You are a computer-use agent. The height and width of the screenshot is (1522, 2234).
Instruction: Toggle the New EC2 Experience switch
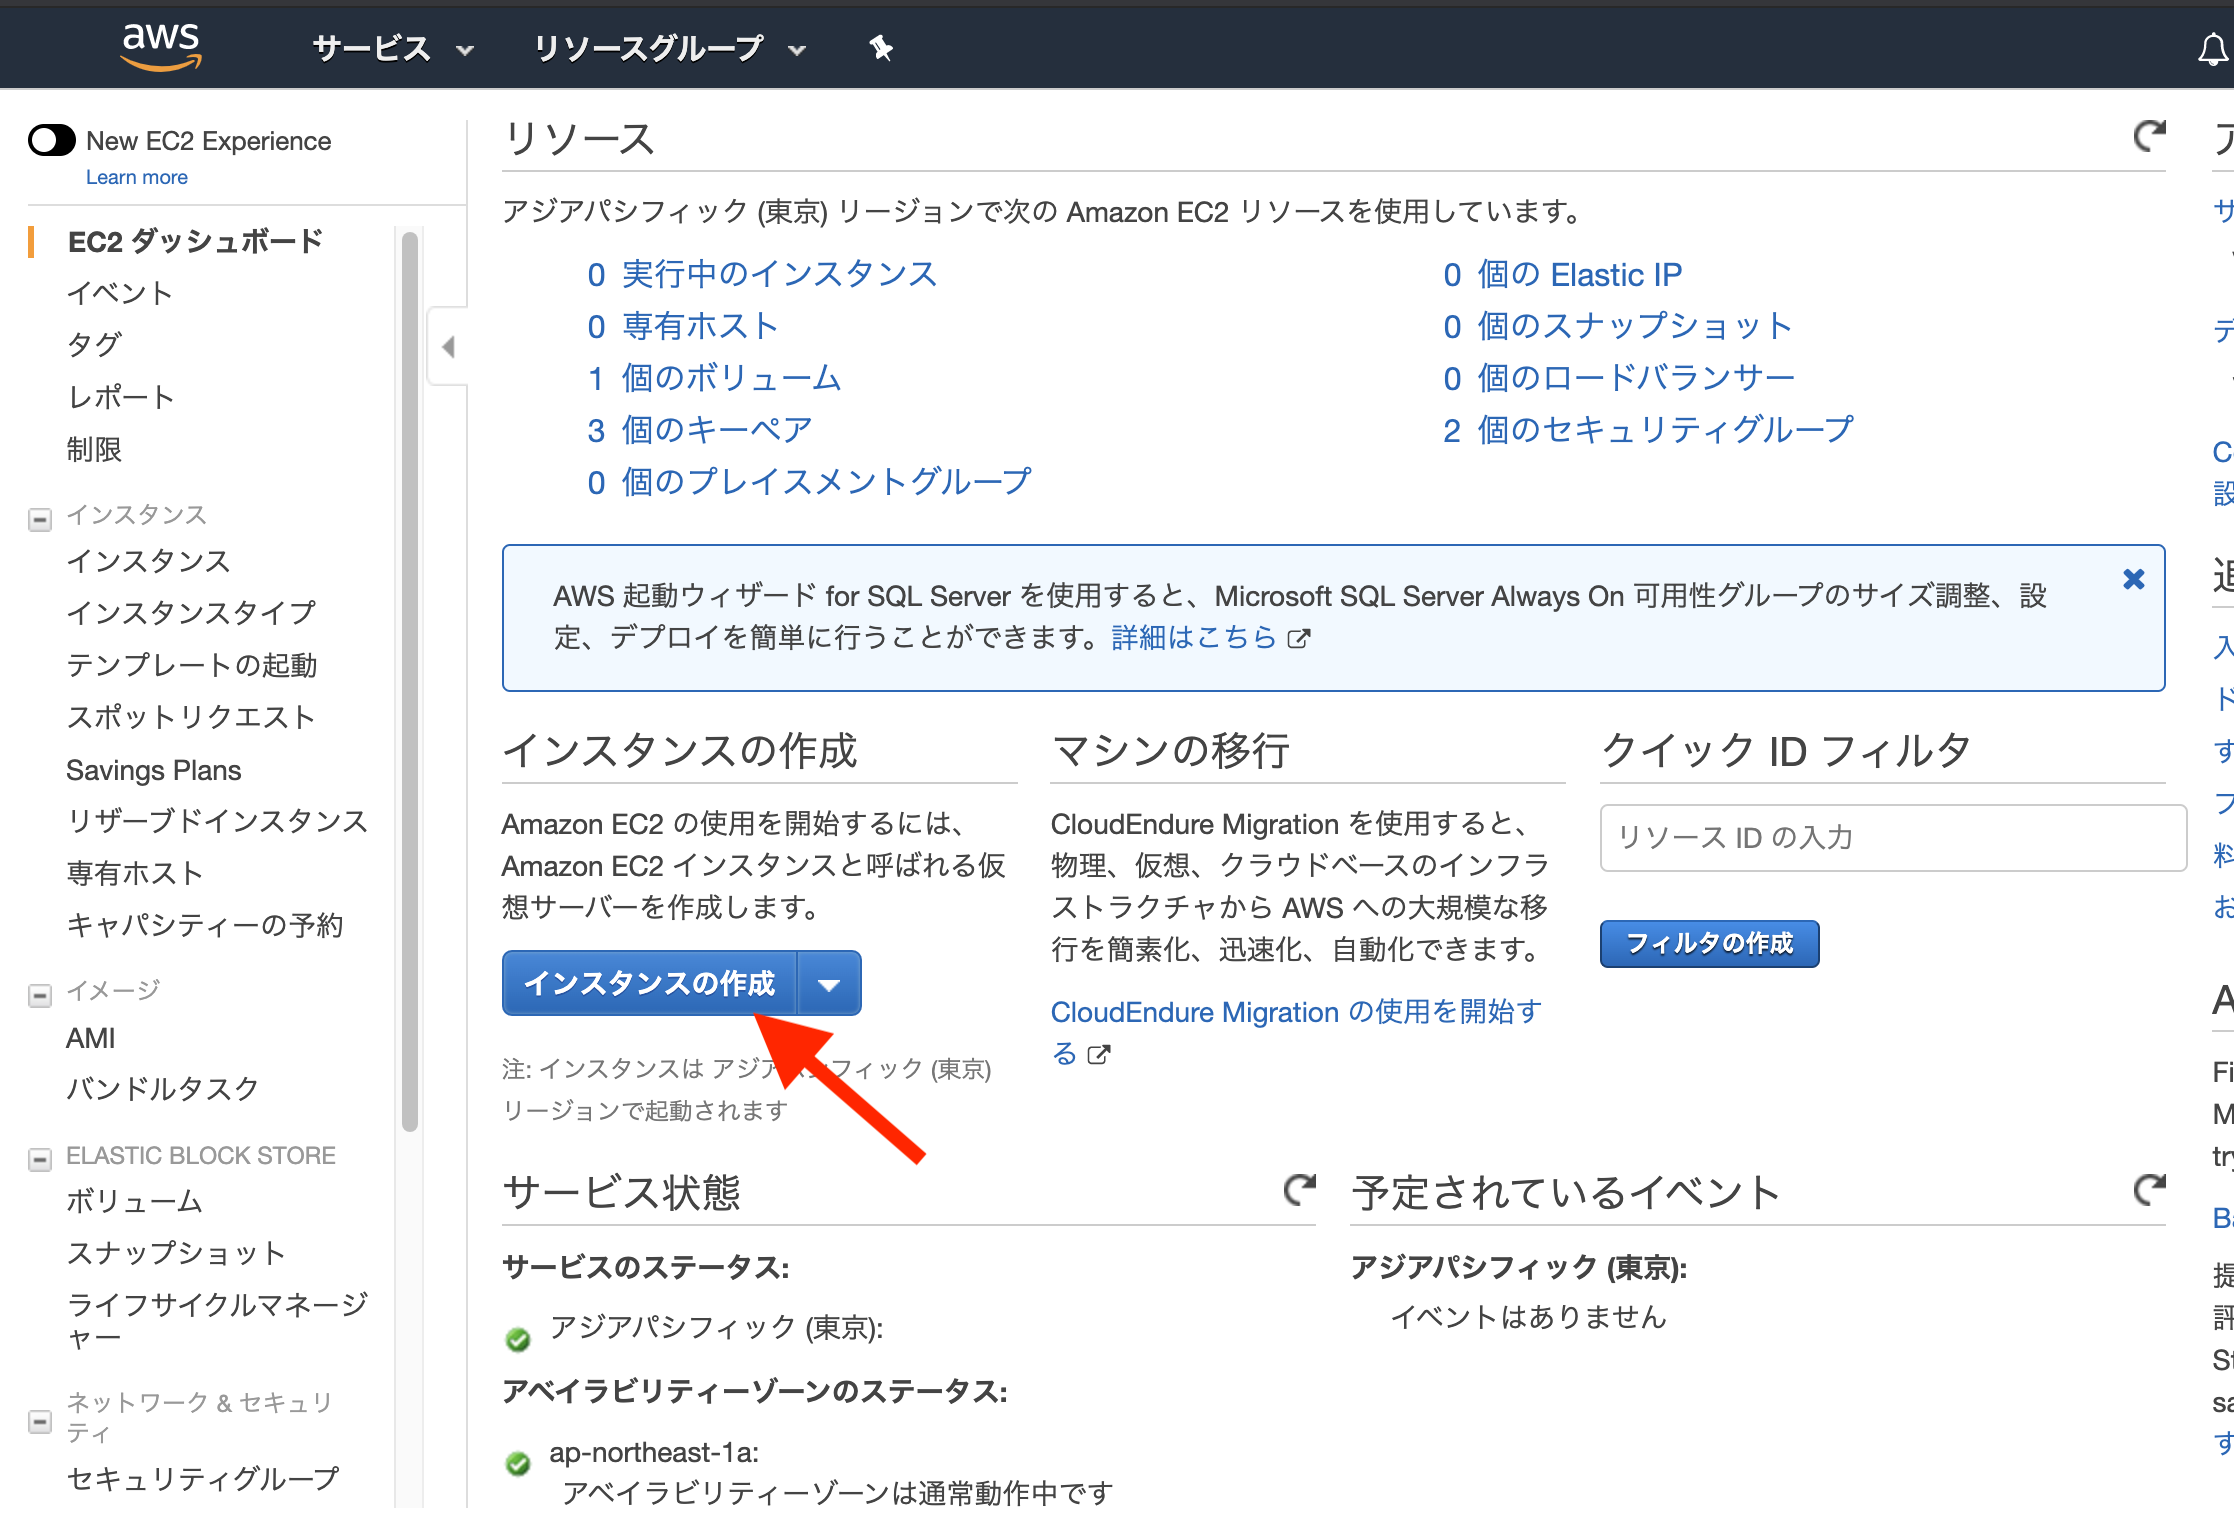(52, 141)
